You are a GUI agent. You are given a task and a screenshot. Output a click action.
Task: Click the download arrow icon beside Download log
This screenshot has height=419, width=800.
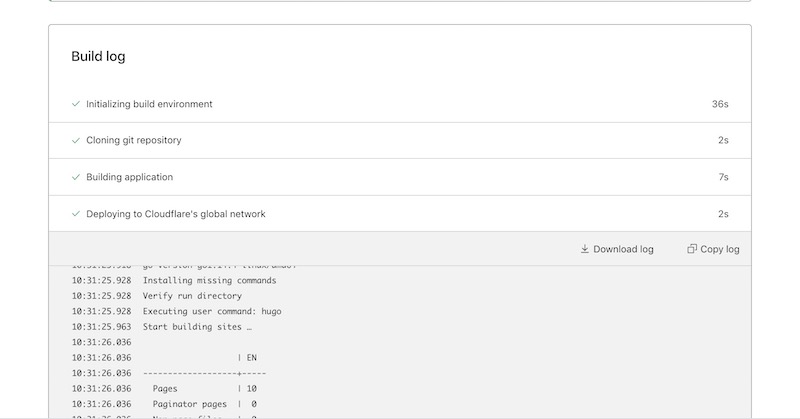point(585,249)
